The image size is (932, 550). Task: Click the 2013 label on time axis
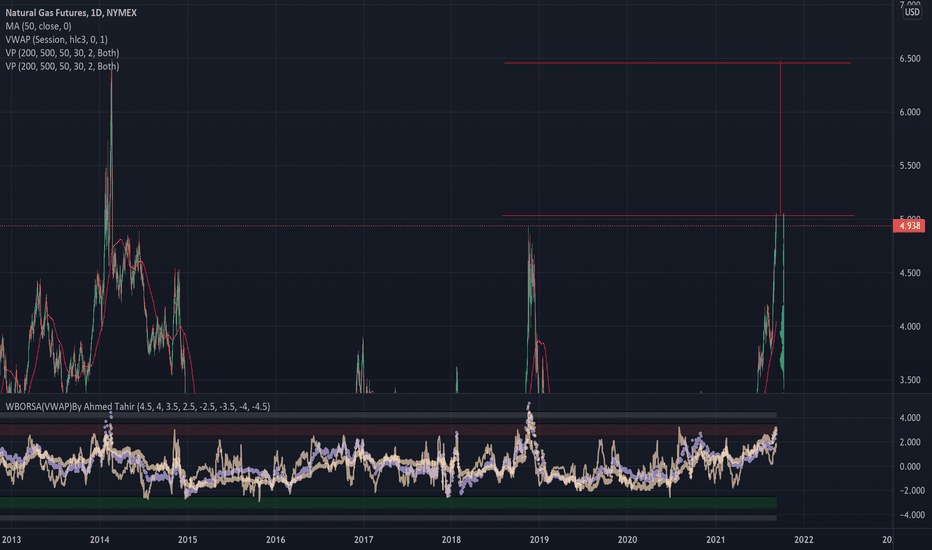[11, 540]
